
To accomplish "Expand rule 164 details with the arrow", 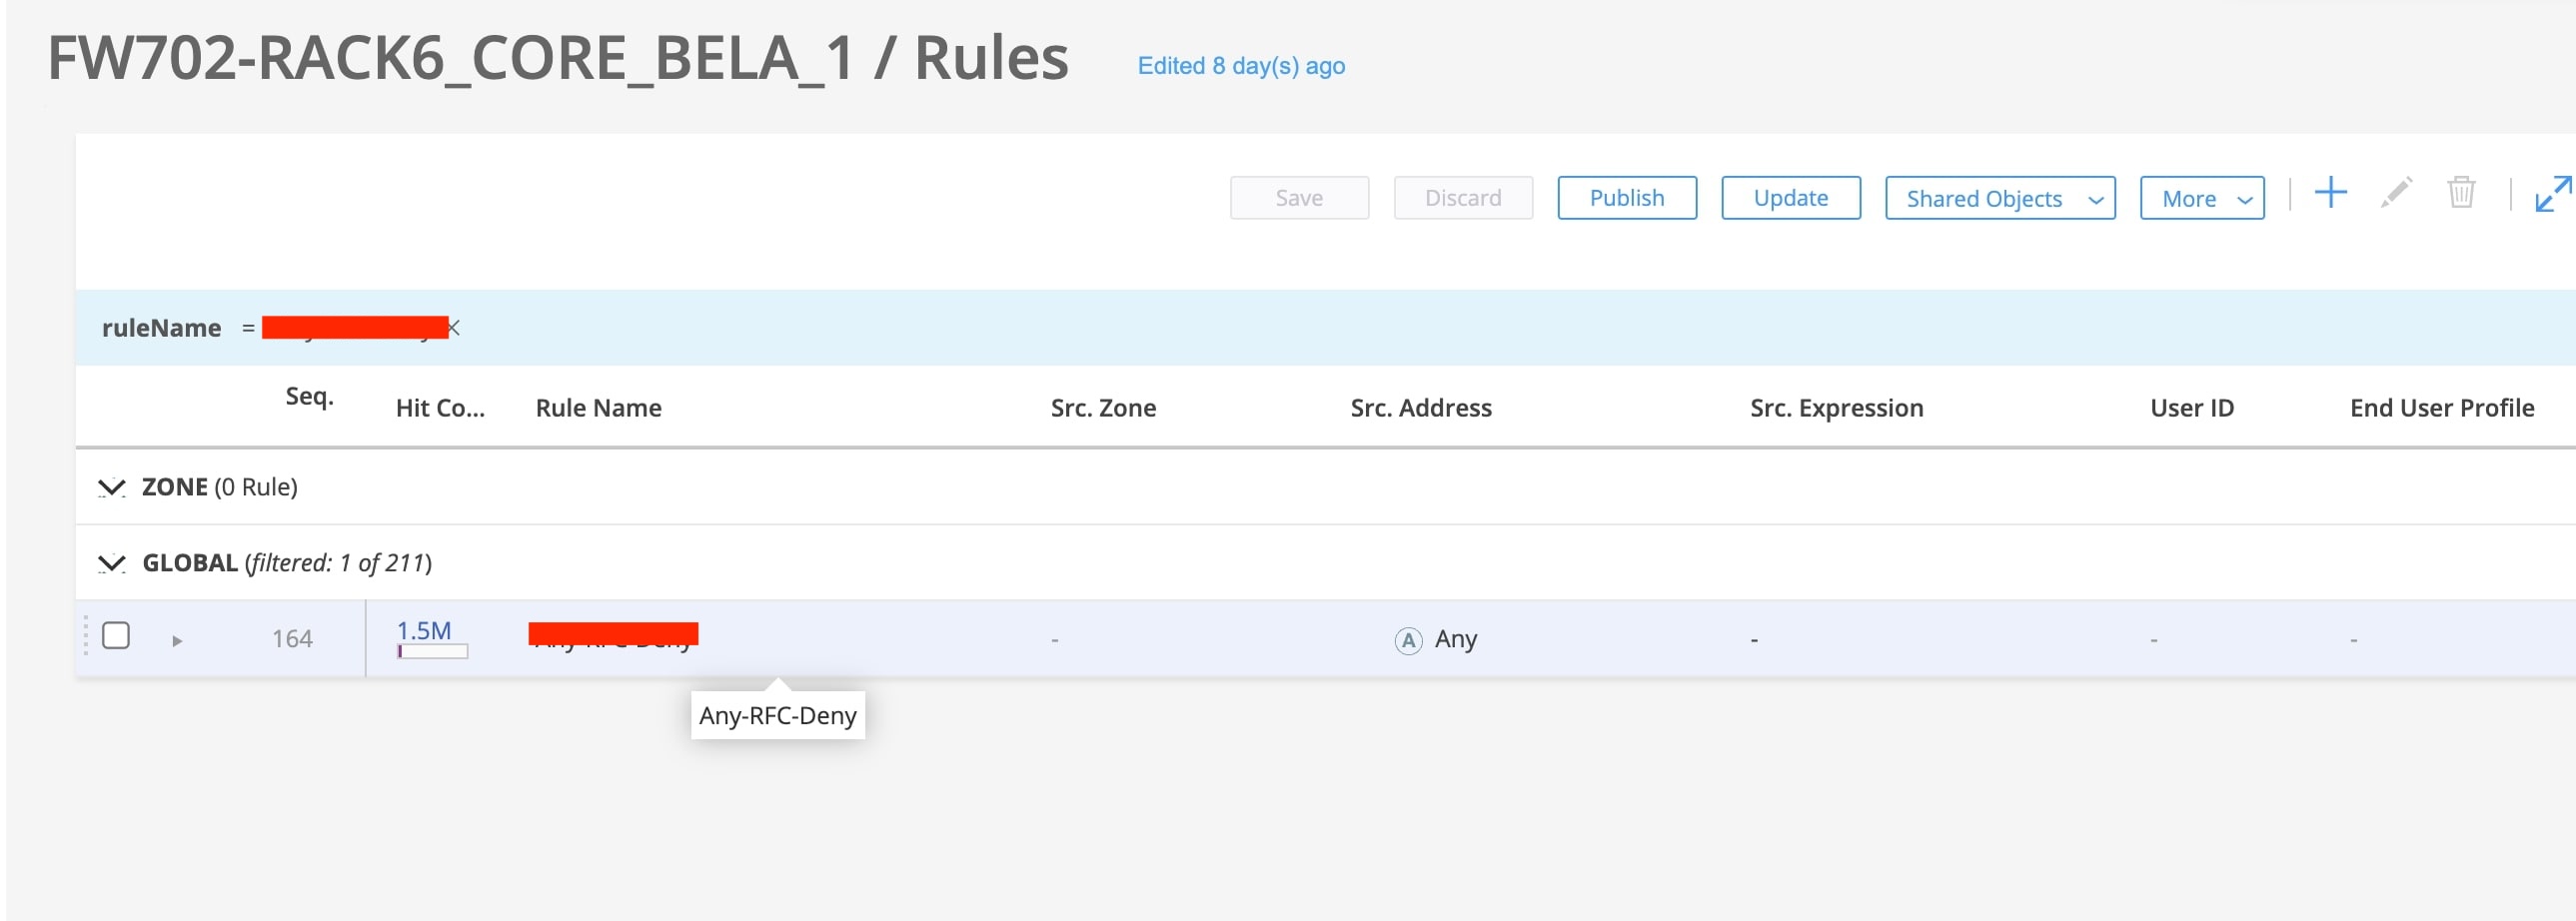I will pyautogui.click(x=177, y=641).
